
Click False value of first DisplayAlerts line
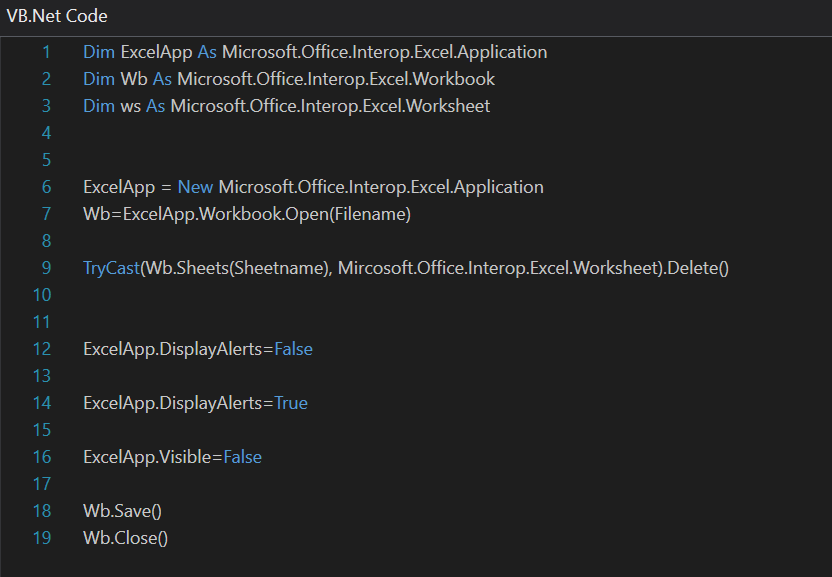pos(294,349)
